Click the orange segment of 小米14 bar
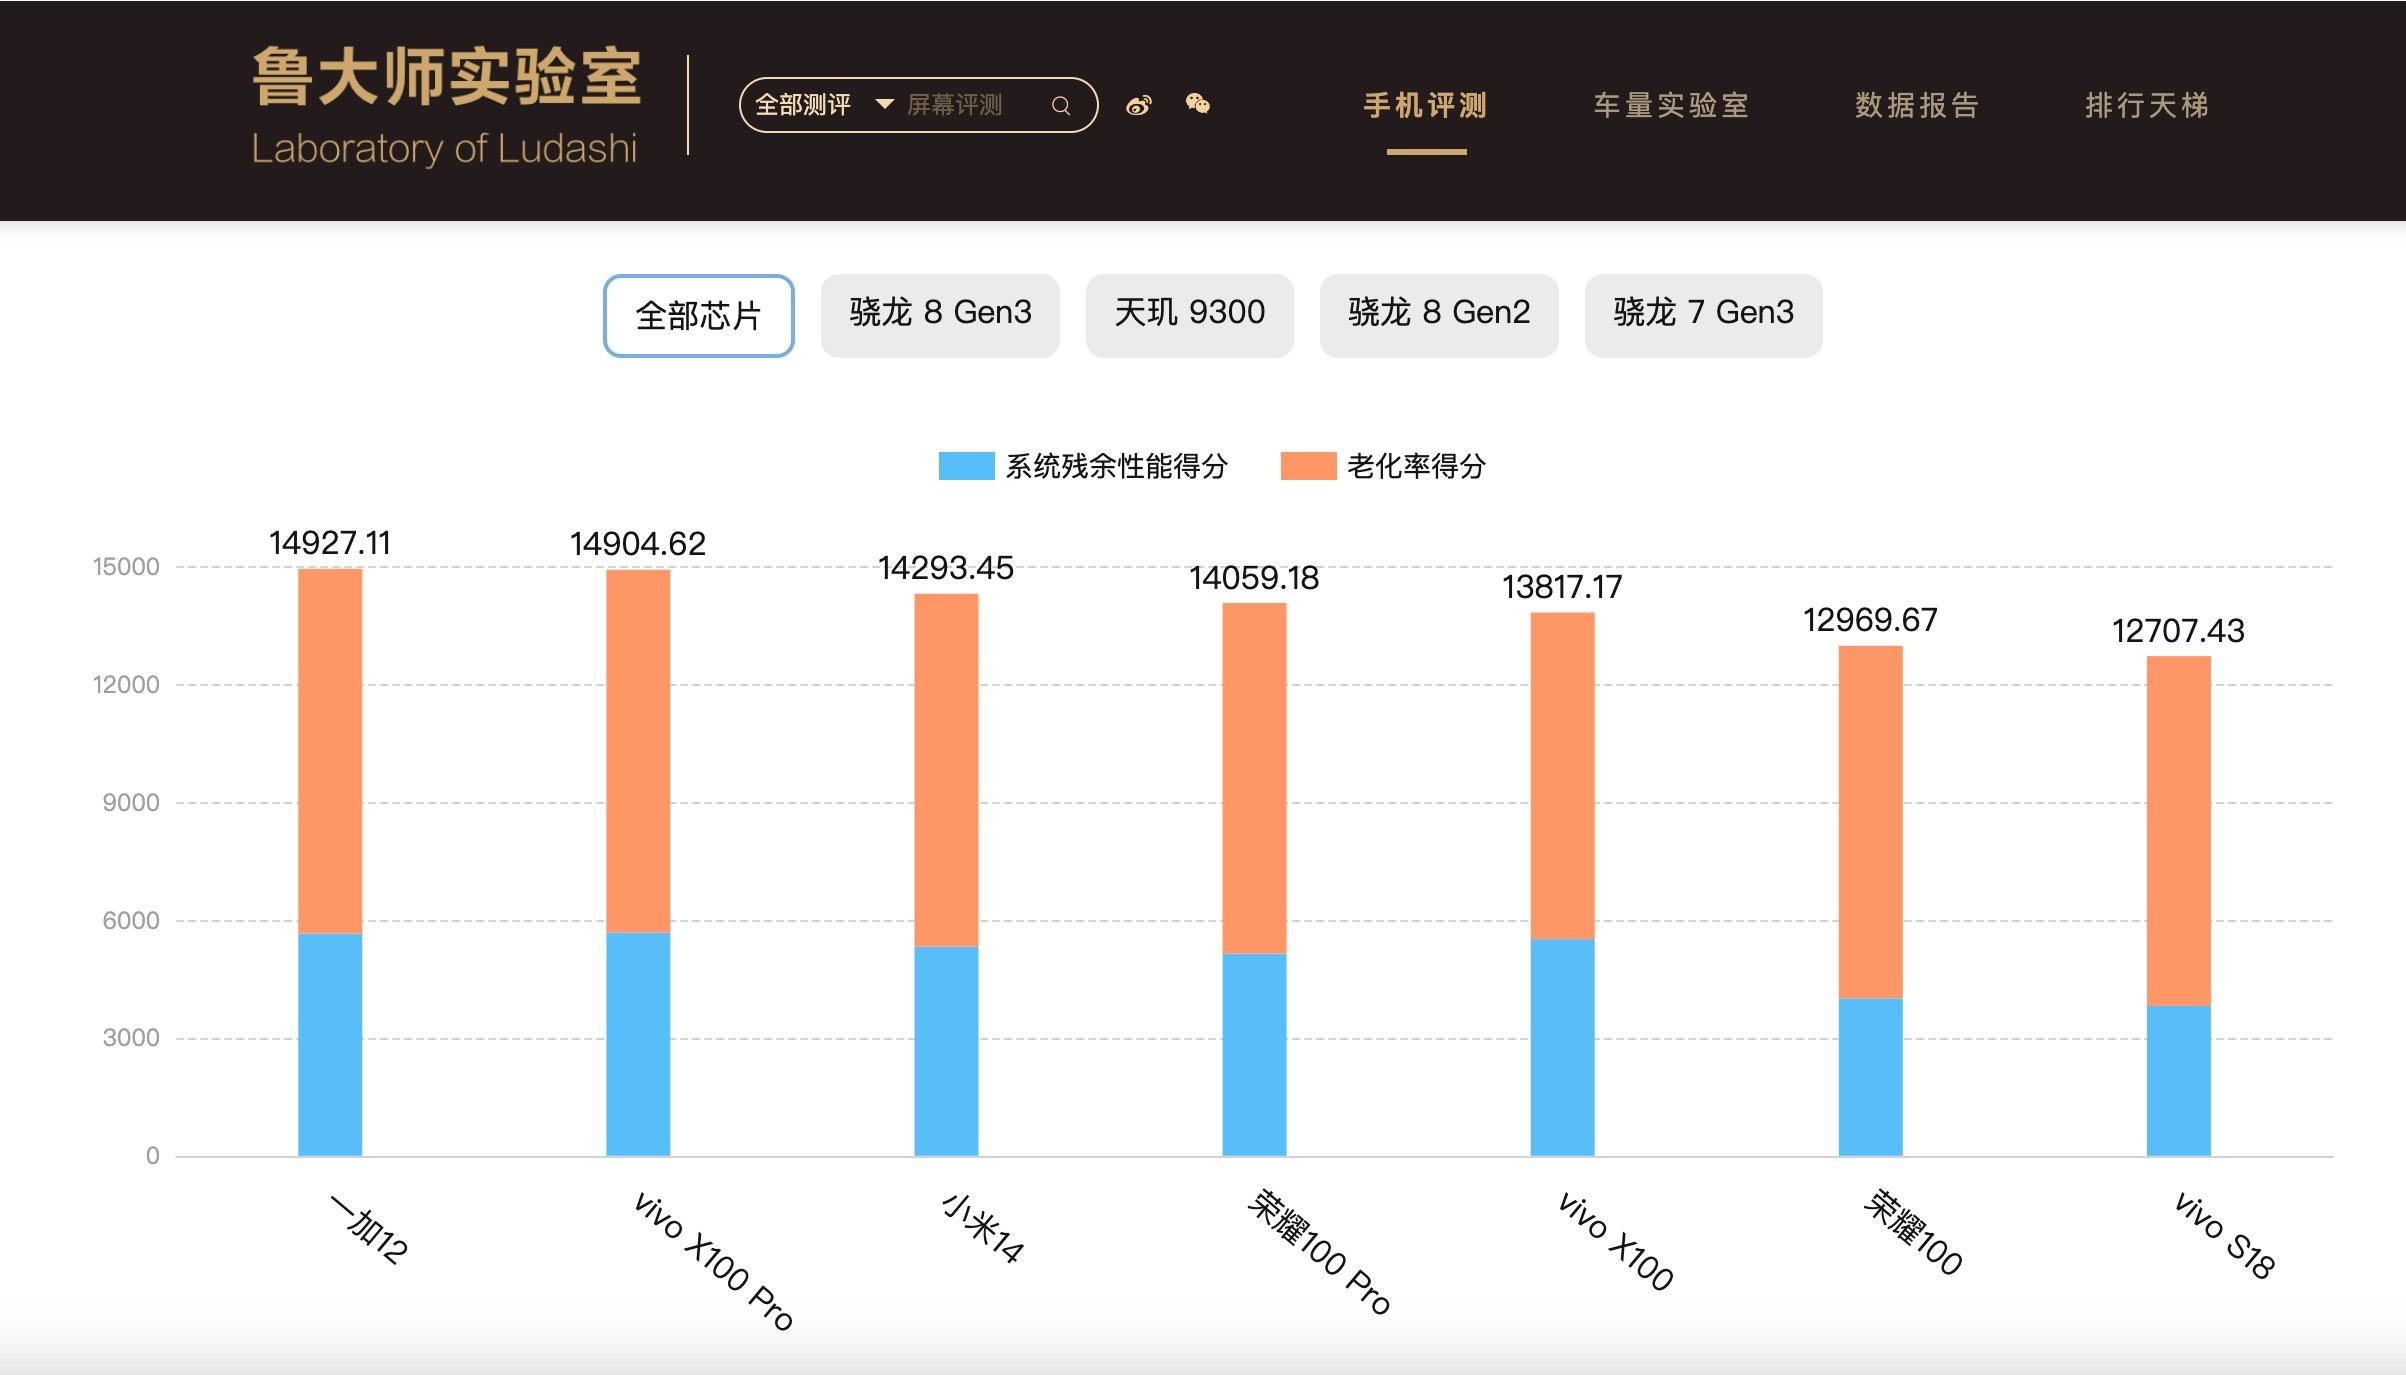 946,770
